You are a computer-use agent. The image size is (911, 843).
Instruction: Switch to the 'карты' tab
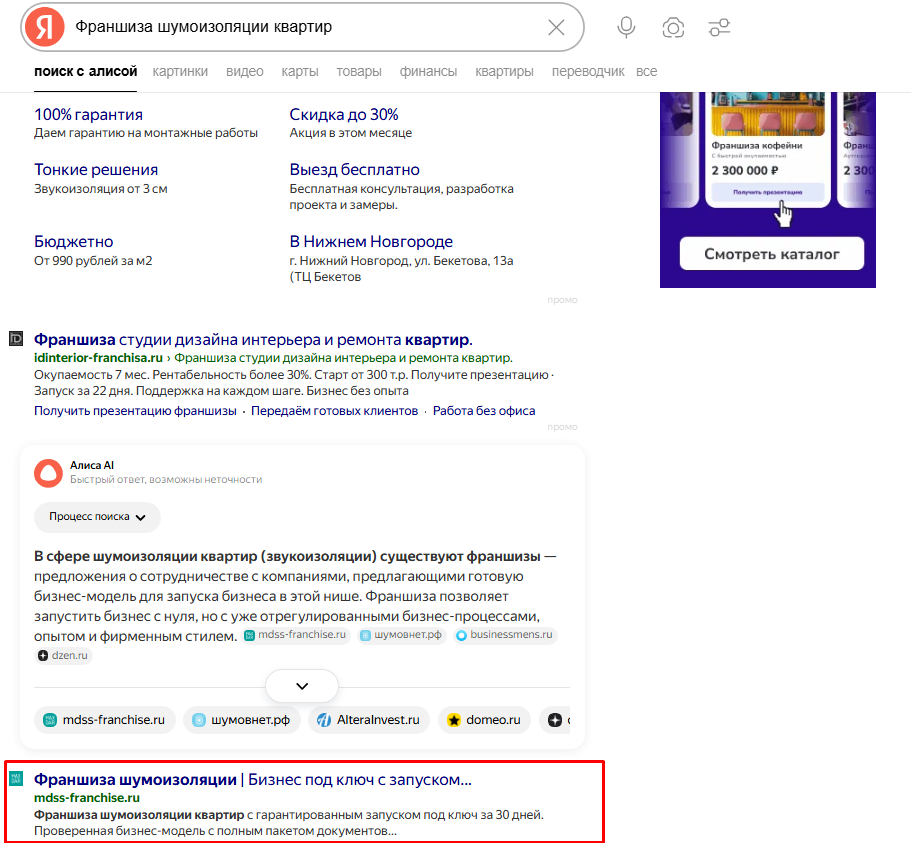pos(300,71)
